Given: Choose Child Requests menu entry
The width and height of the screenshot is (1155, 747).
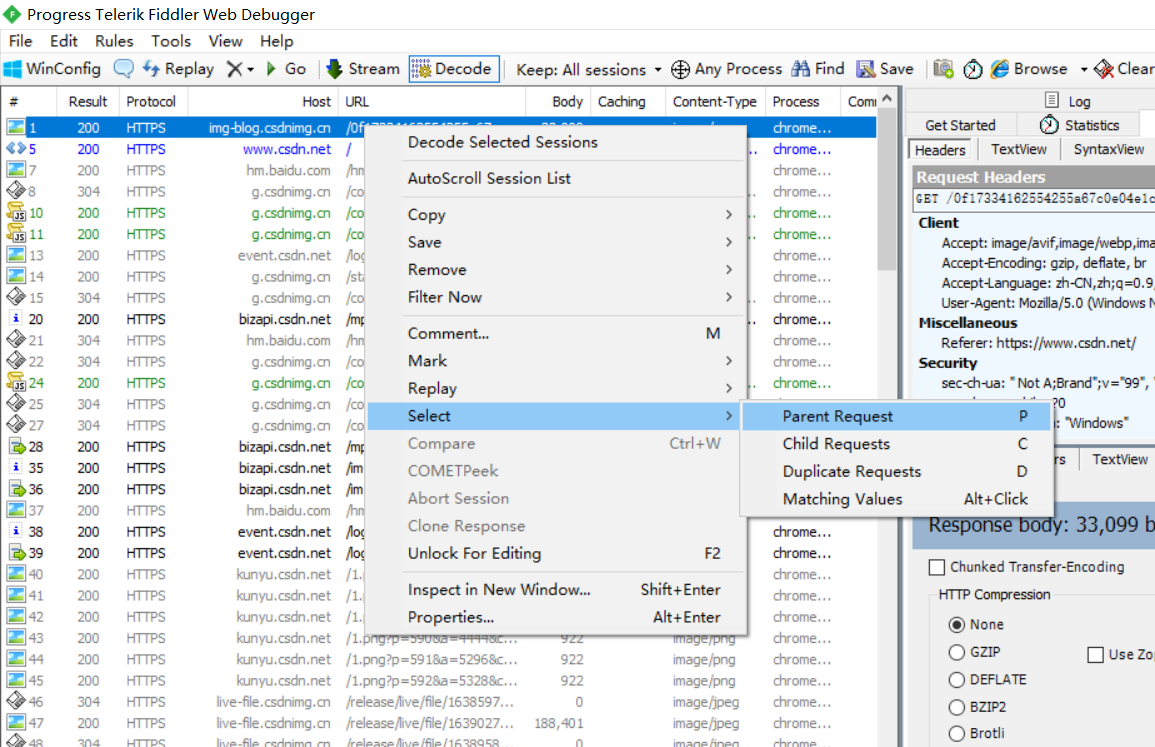Looking at the screenshot, I should coord(896,444).
